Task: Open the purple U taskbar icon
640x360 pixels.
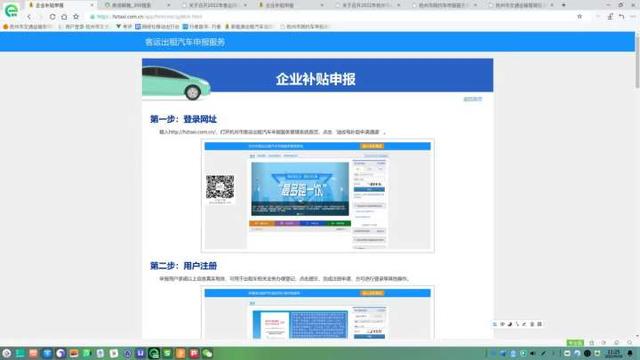Action: point(140,353)
